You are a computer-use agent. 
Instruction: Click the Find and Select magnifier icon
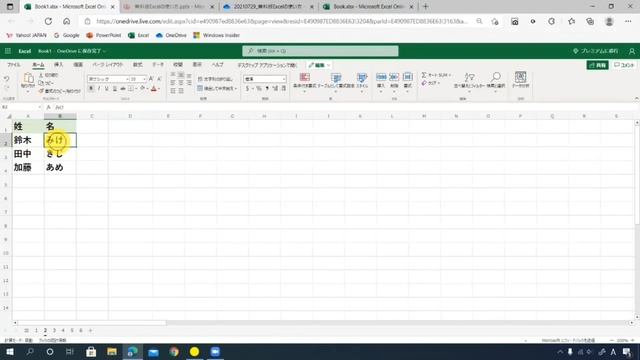pyautogui.click(x=496, y=77)
